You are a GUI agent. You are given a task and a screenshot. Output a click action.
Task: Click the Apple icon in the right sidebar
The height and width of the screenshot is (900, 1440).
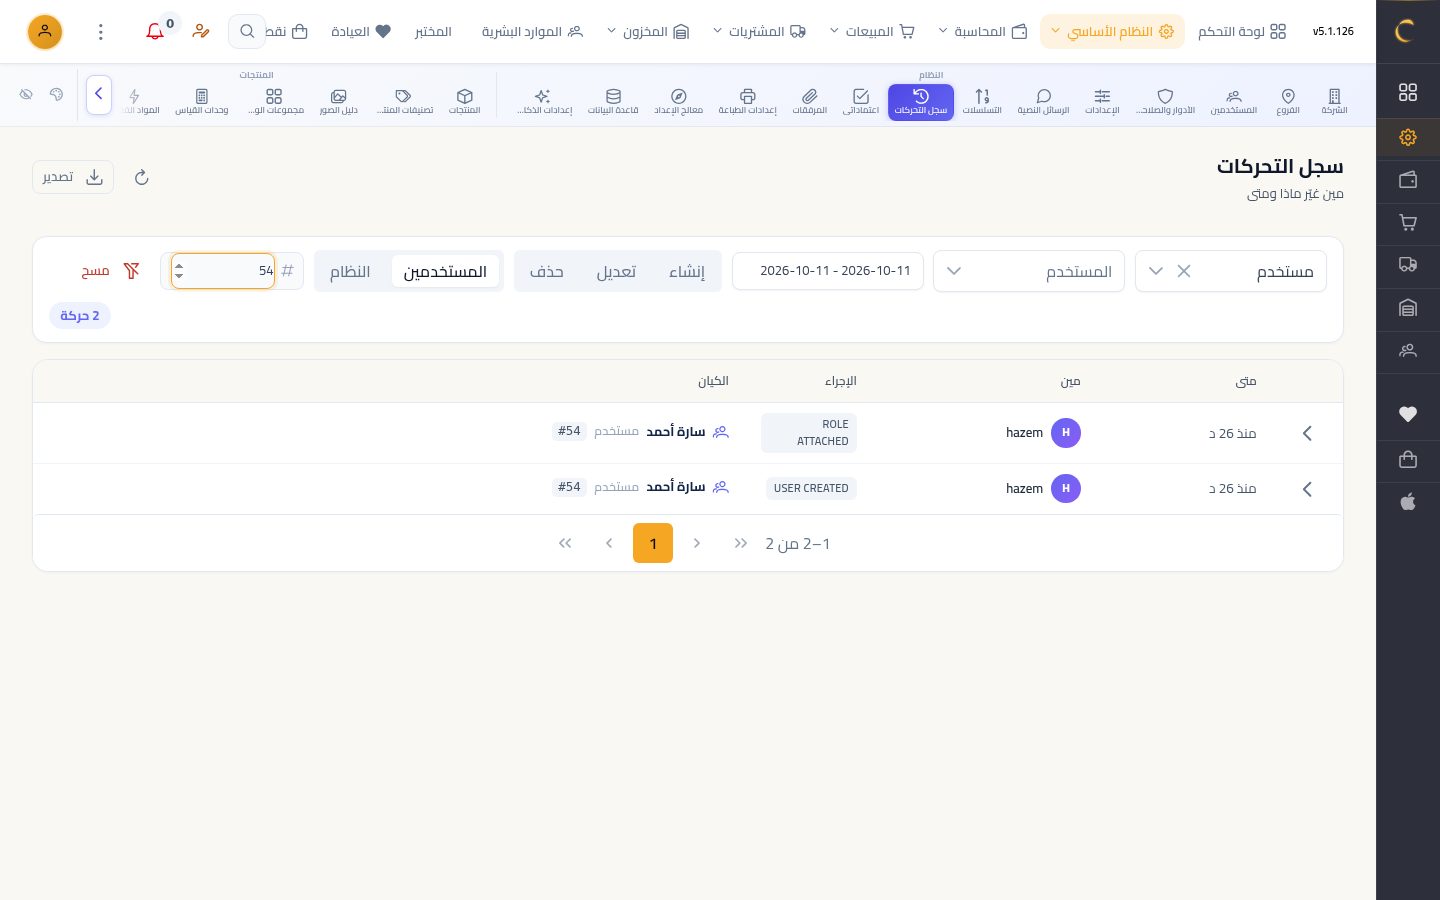(x=1408, y=502)
